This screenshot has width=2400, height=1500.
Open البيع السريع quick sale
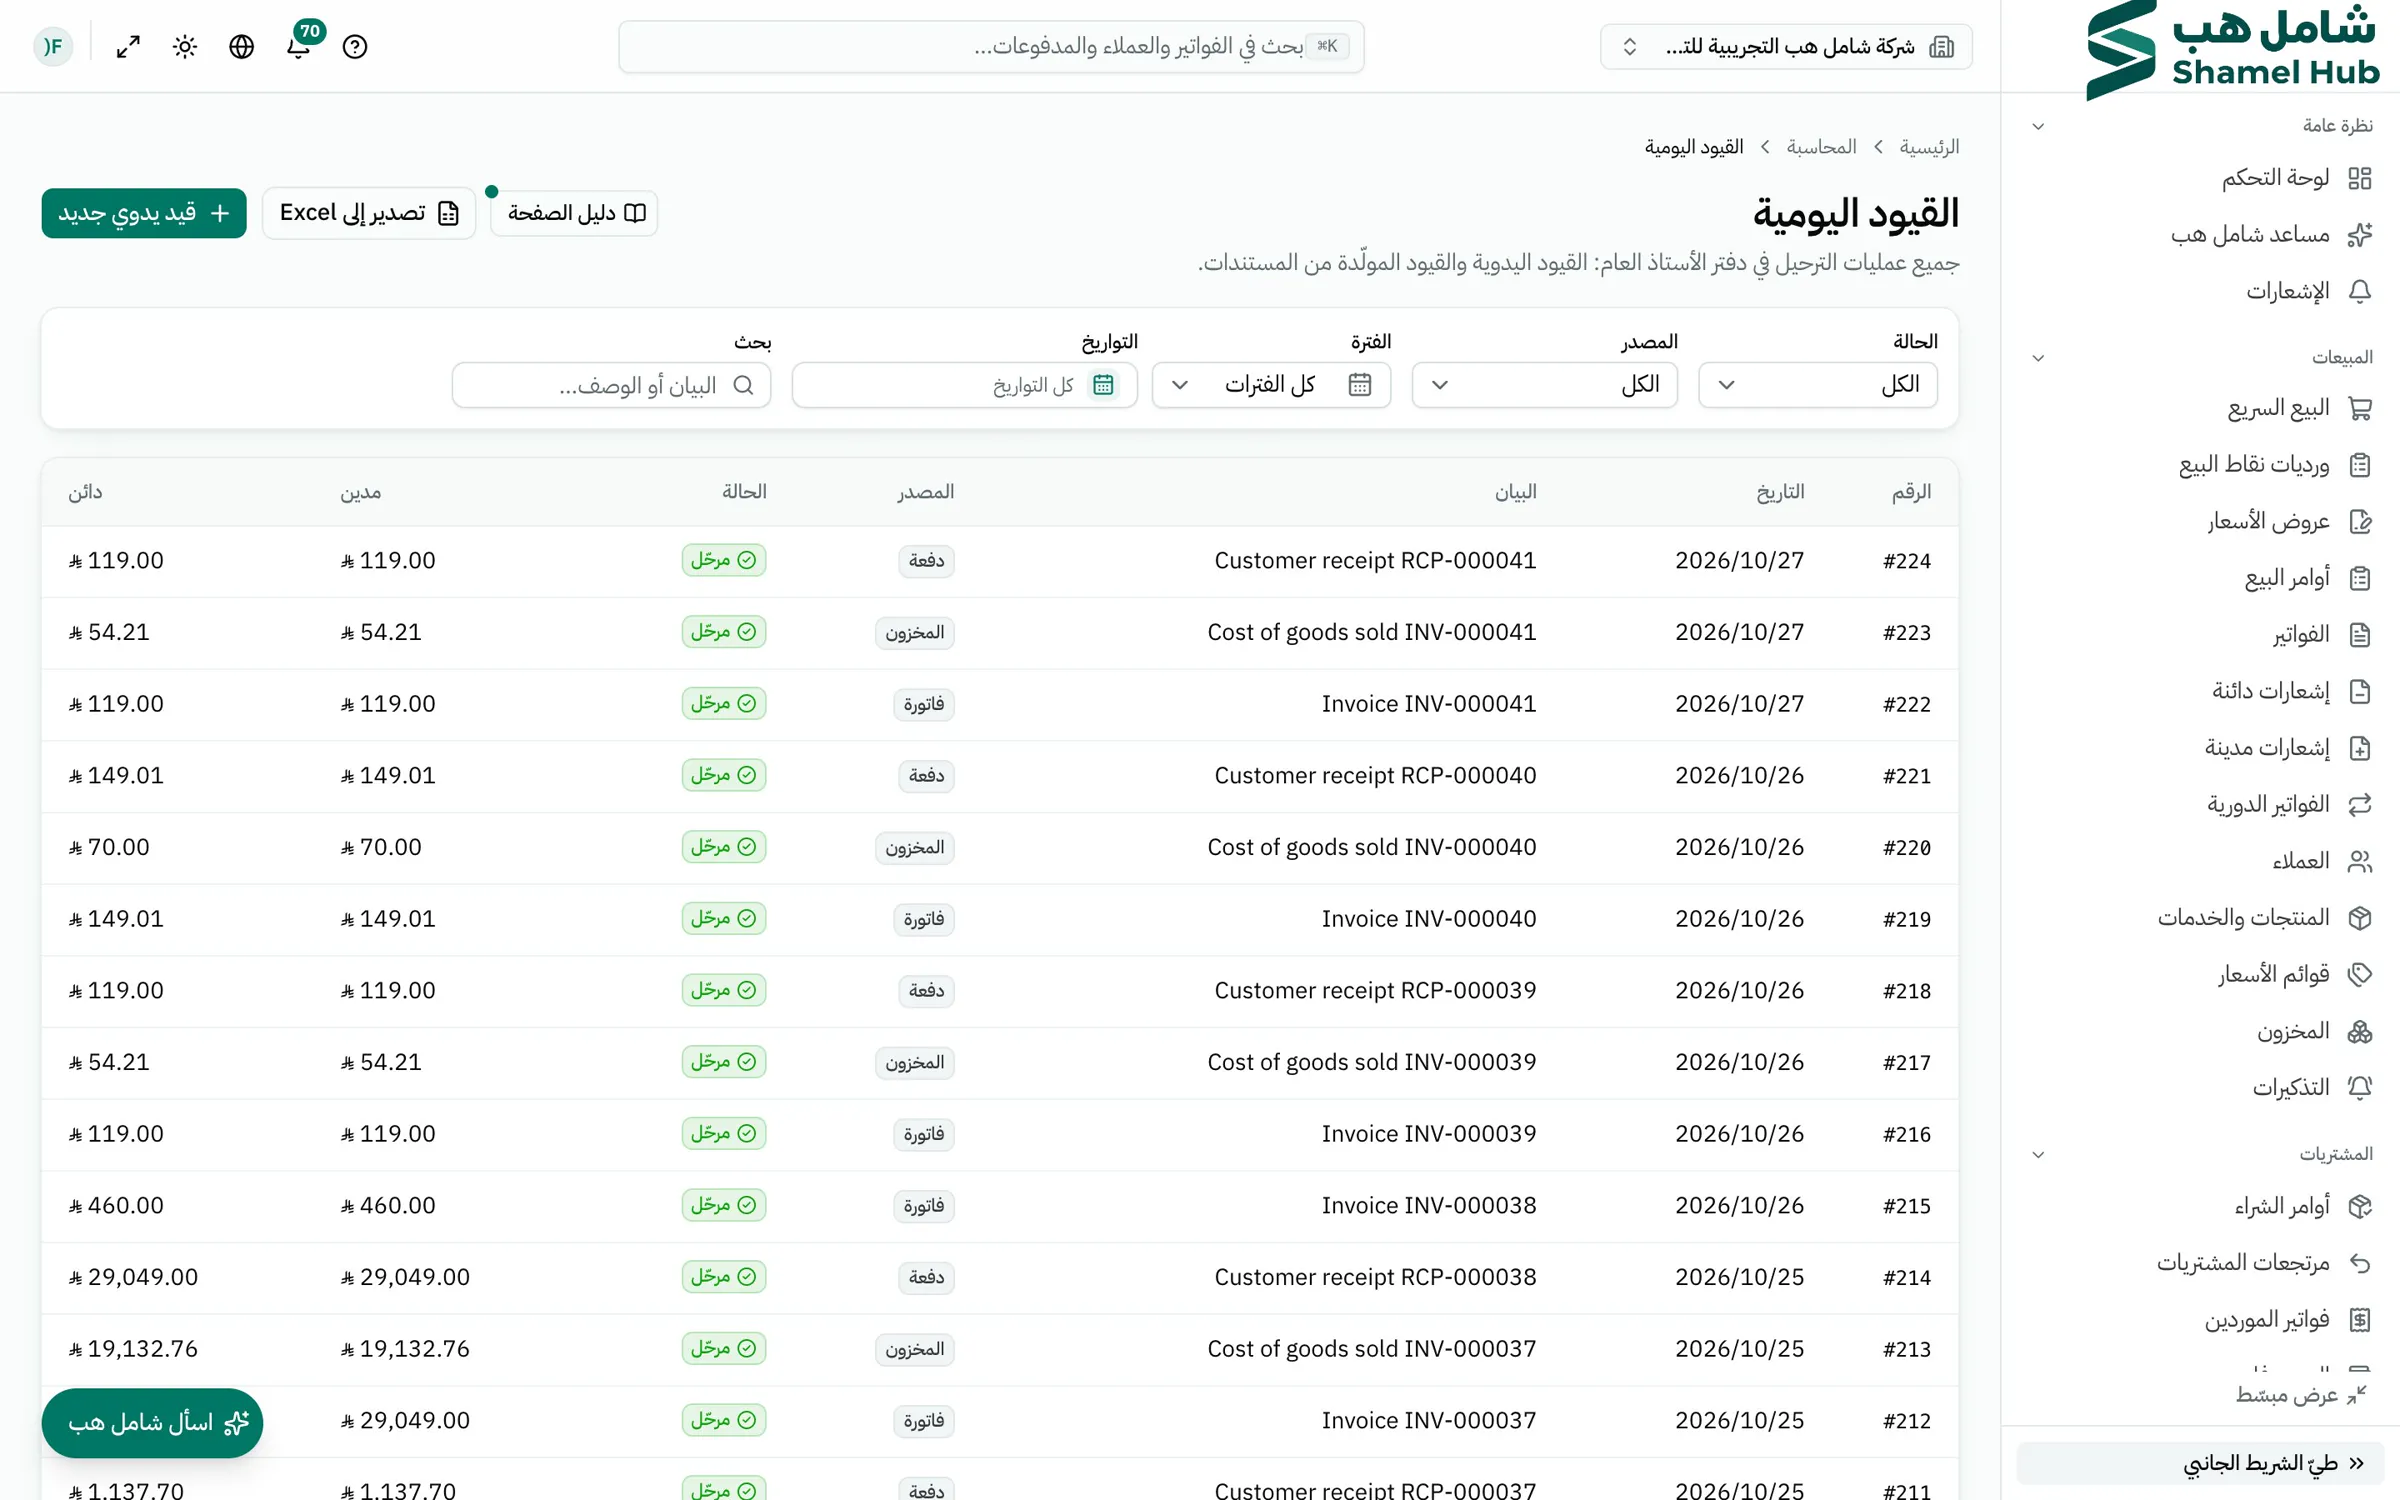pos(2299,408)
